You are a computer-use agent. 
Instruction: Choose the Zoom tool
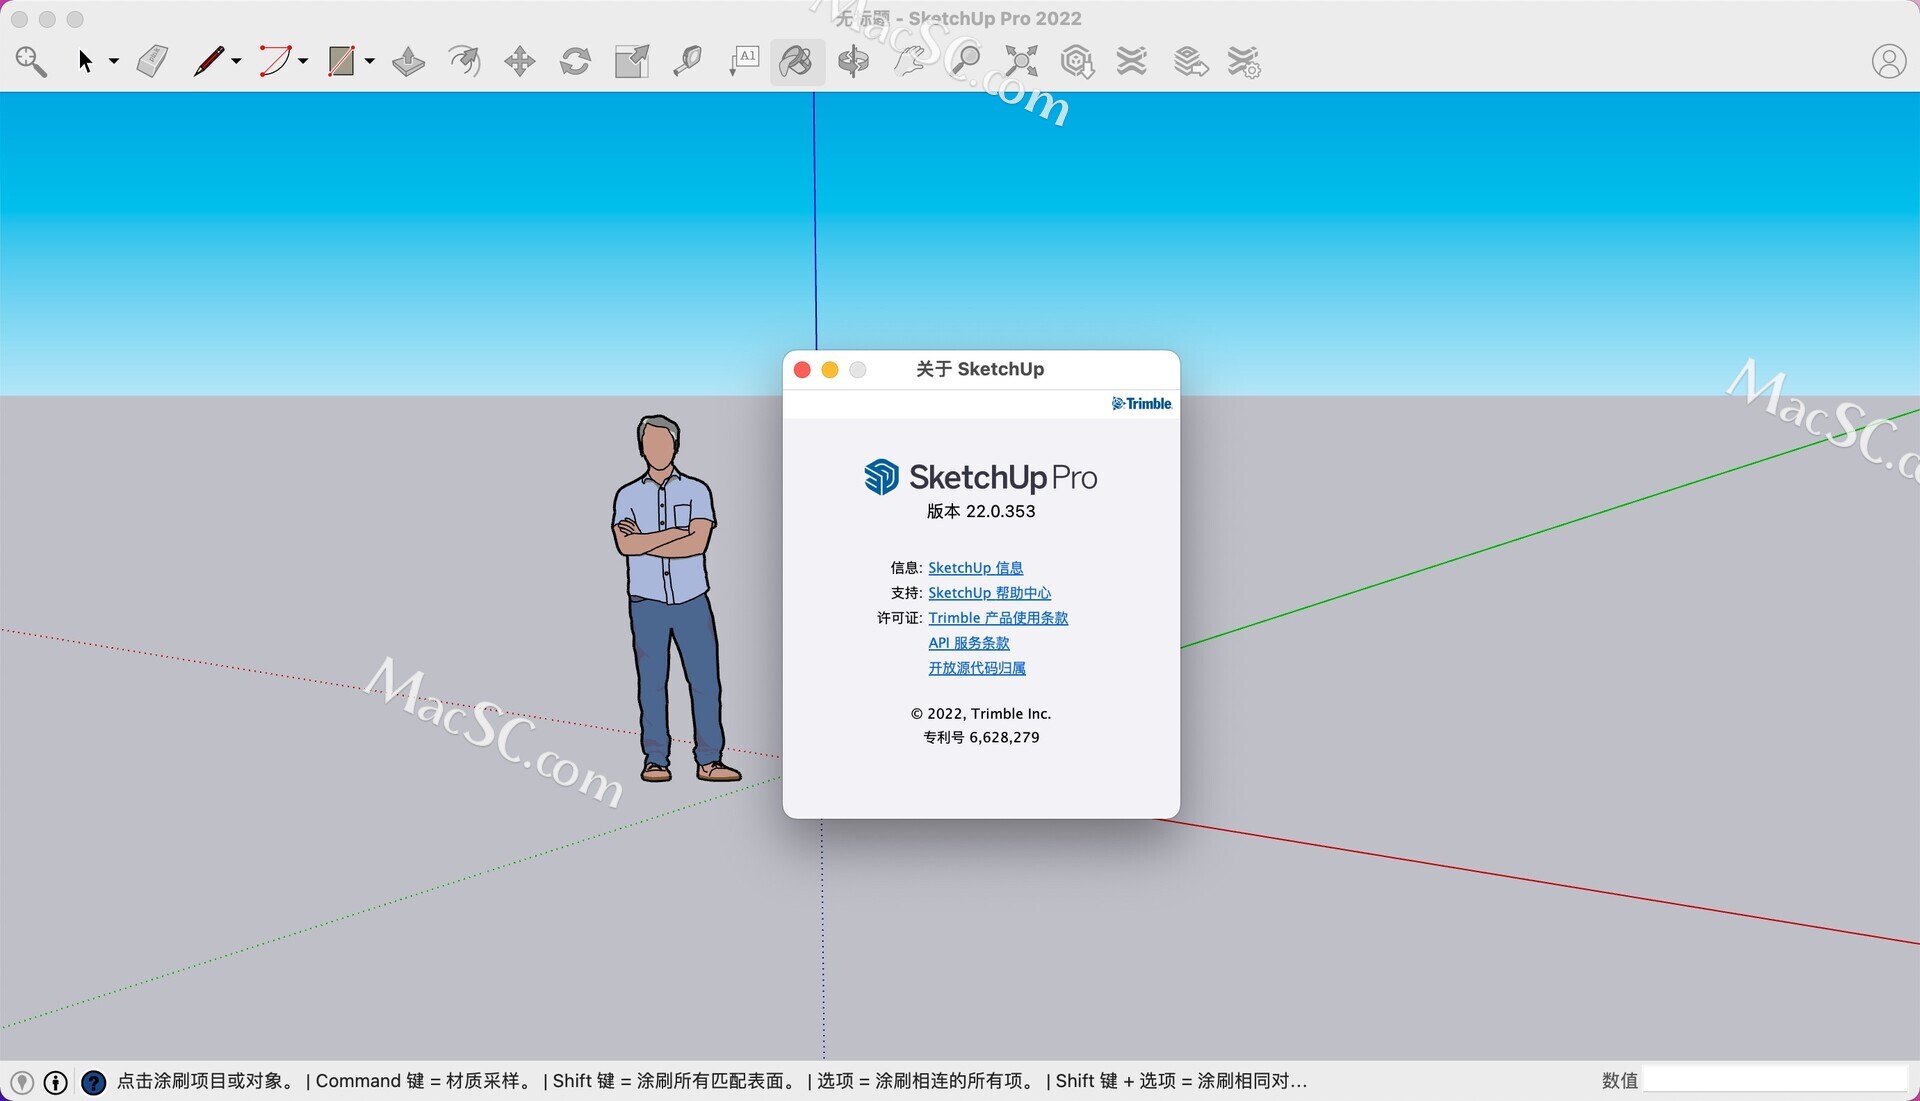click(x=965, y=61)
